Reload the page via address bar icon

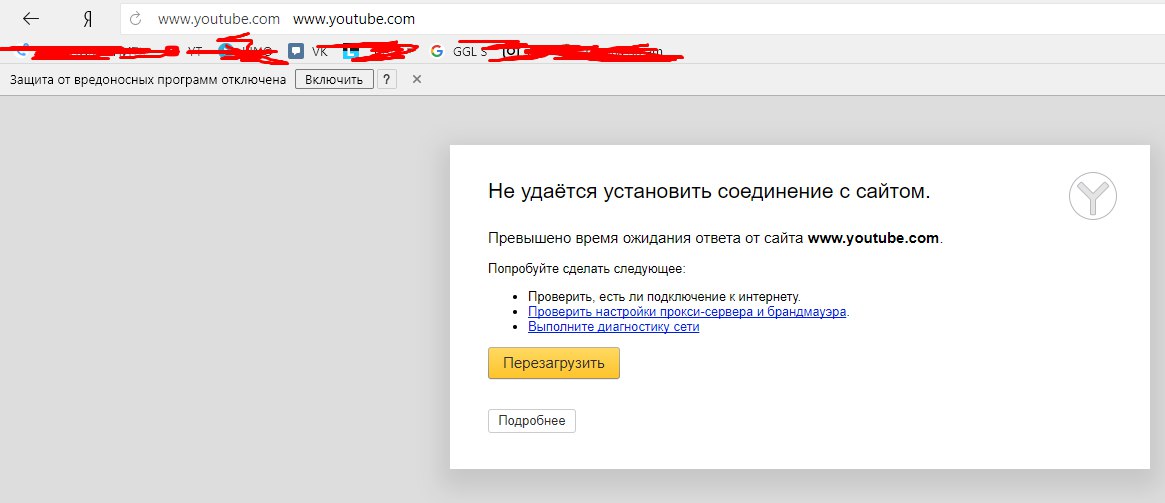click(x=136, y=19)
